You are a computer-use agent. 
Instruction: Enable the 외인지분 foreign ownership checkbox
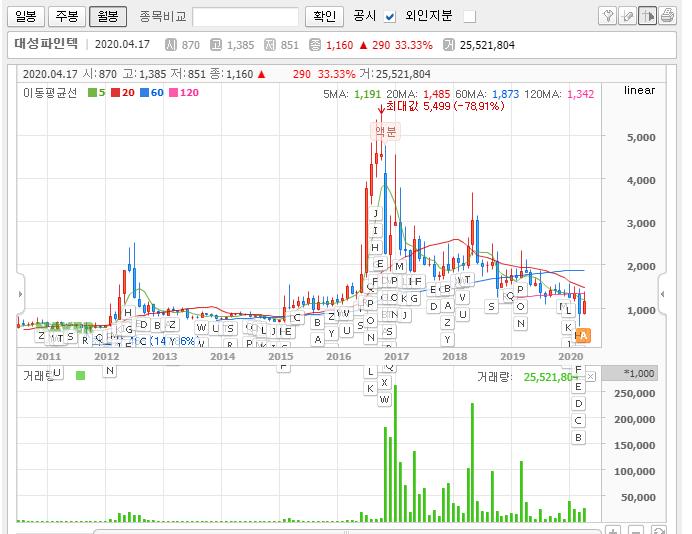[470, 17]
